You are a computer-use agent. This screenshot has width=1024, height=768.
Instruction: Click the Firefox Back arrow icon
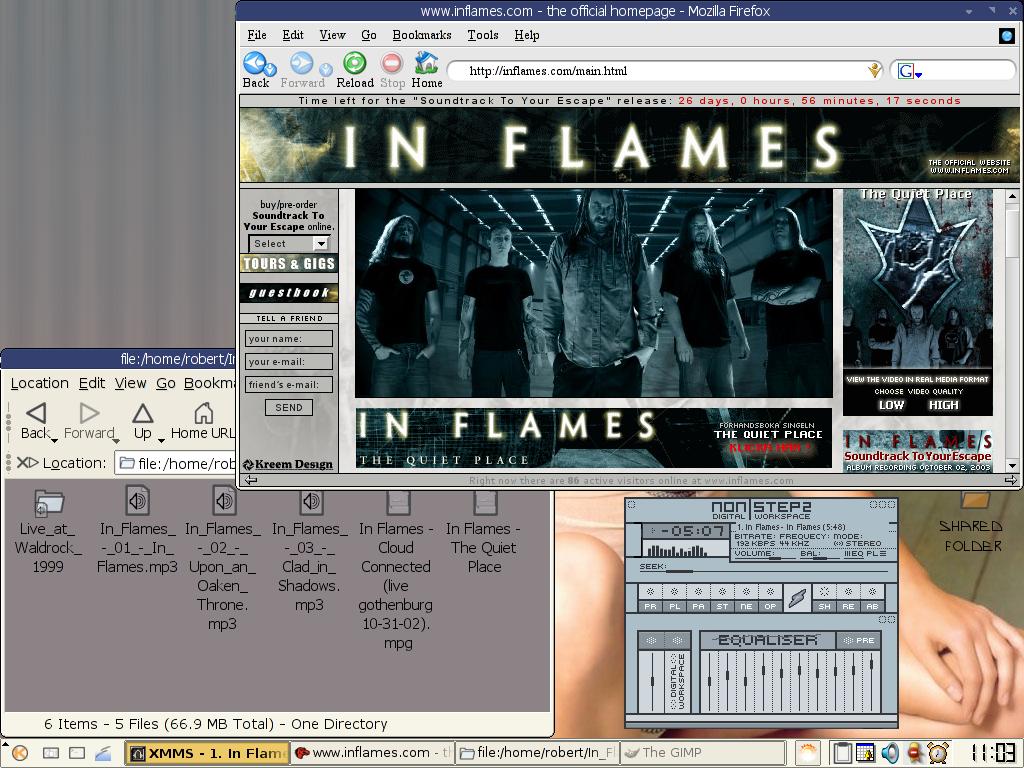[254, 63]
